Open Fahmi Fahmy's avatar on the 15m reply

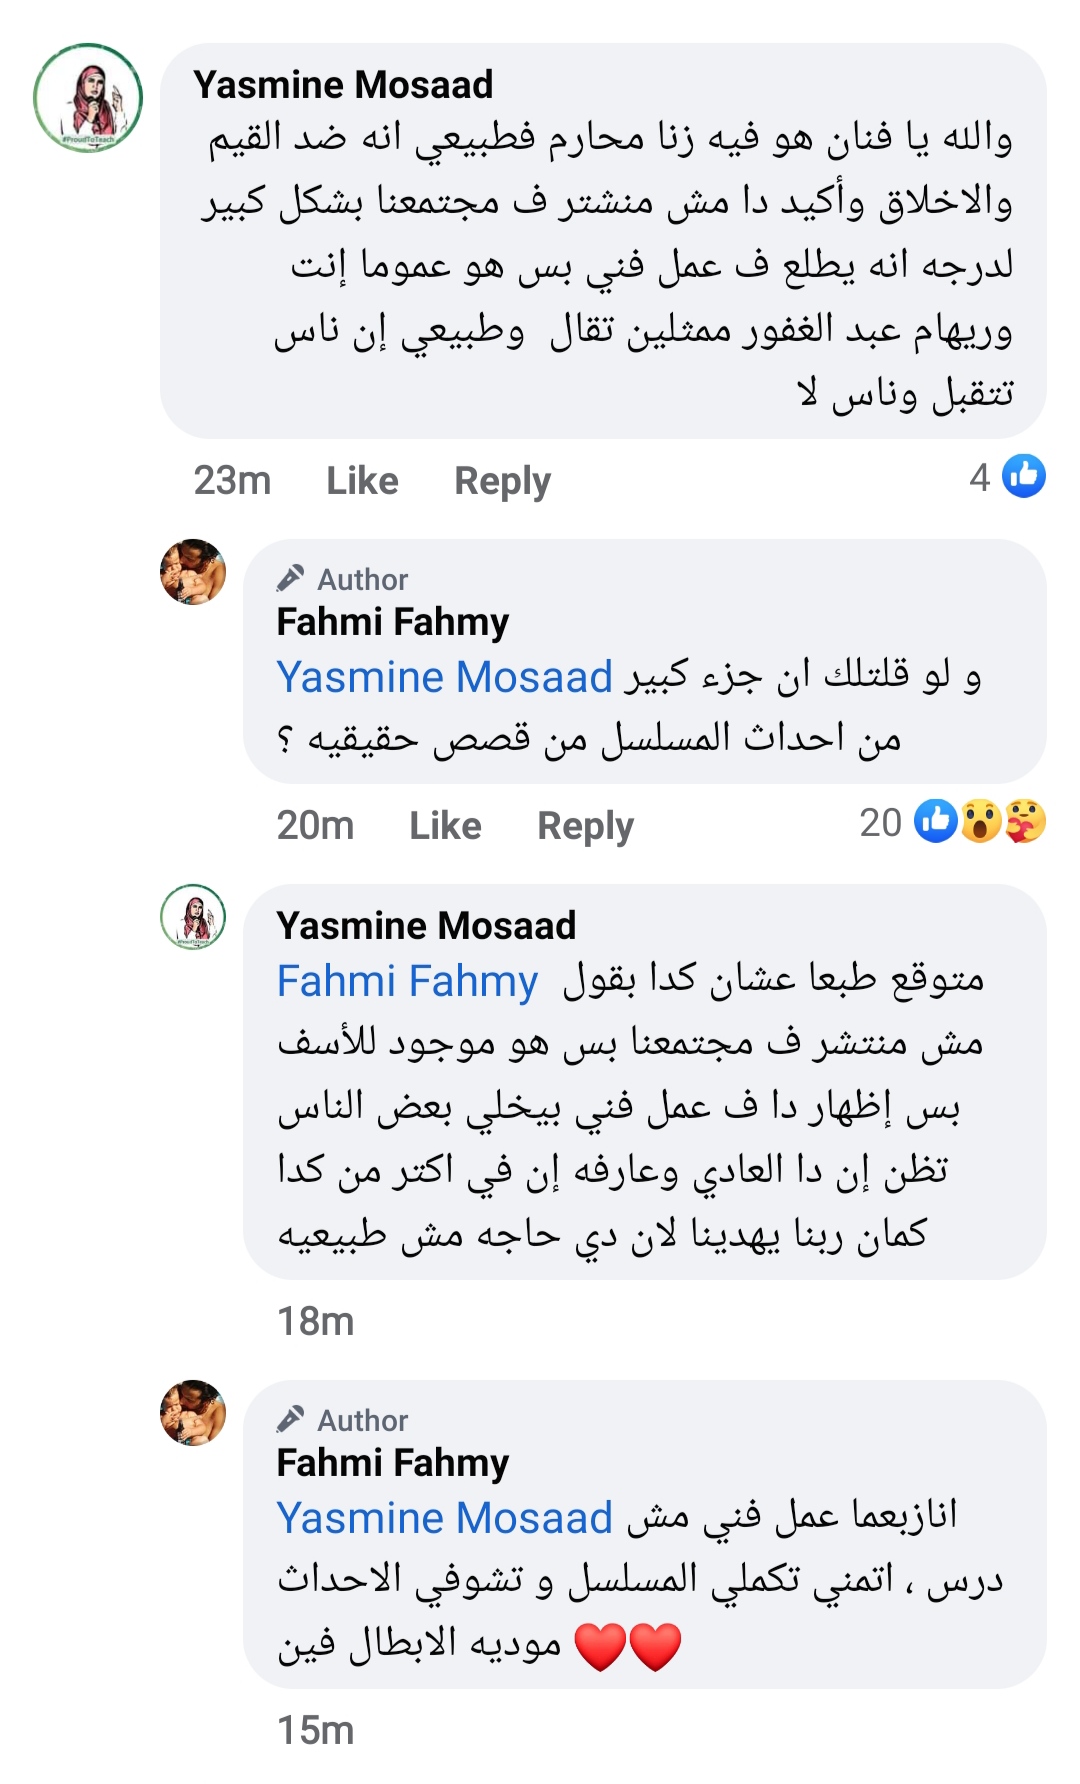coord(193,1413)
